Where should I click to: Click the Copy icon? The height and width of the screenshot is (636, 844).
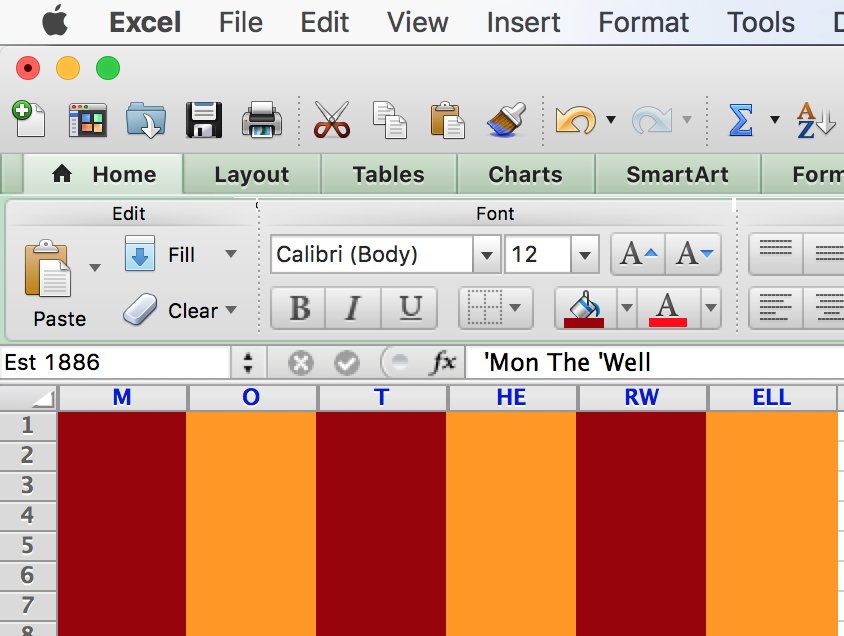tap(390, 117)
